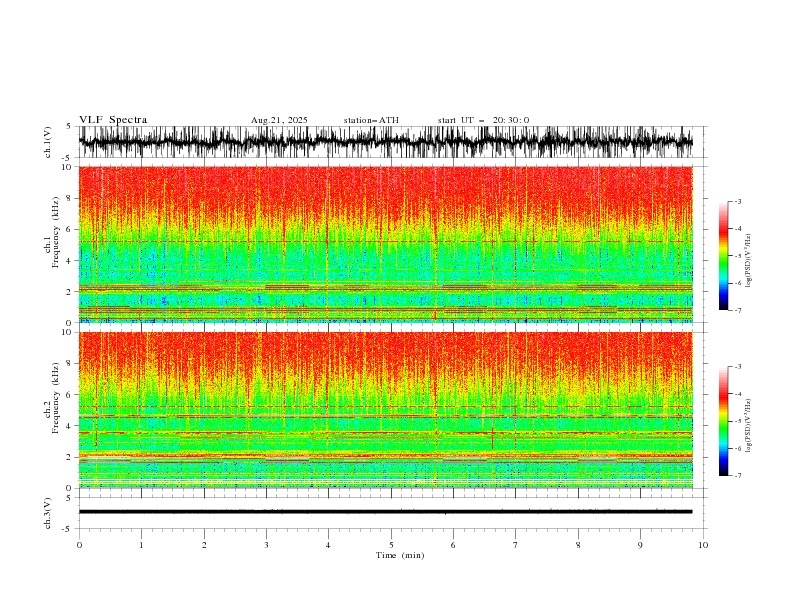Click the "-7" value on ch.2 colorbar

point(737,476)
